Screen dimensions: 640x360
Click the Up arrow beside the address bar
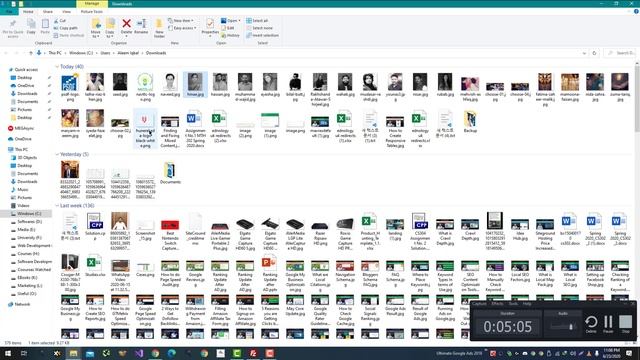[x=31, y=53]
